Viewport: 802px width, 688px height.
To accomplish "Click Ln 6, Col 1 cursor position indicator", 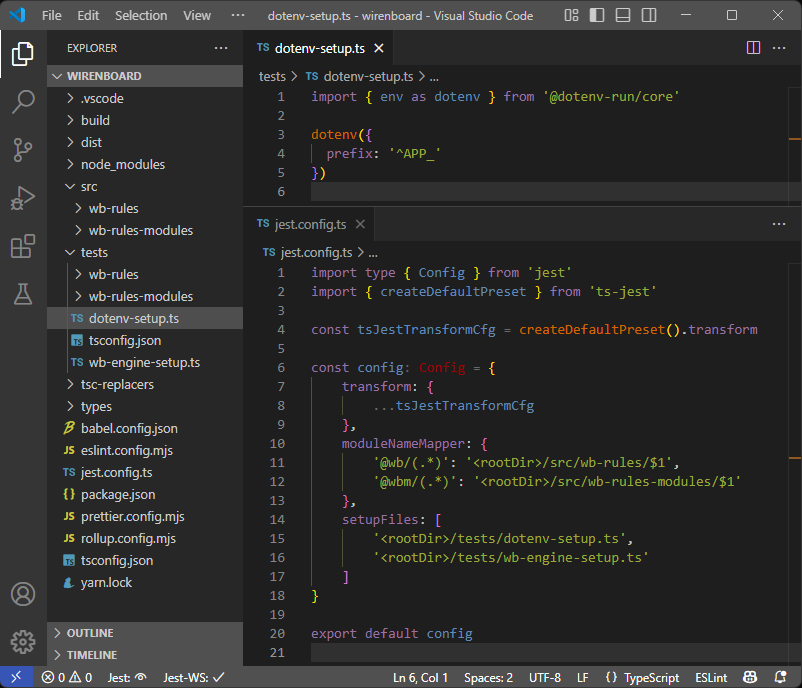I will pos(420,677).
